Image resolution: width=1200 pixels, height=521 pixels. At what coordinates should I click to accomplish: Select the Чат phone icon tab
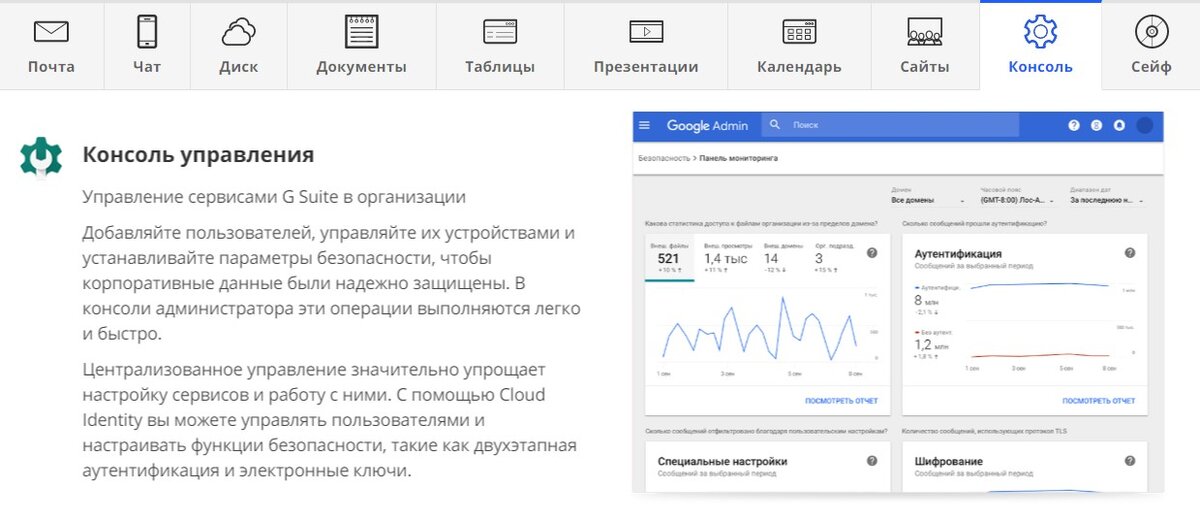(147, 46)
